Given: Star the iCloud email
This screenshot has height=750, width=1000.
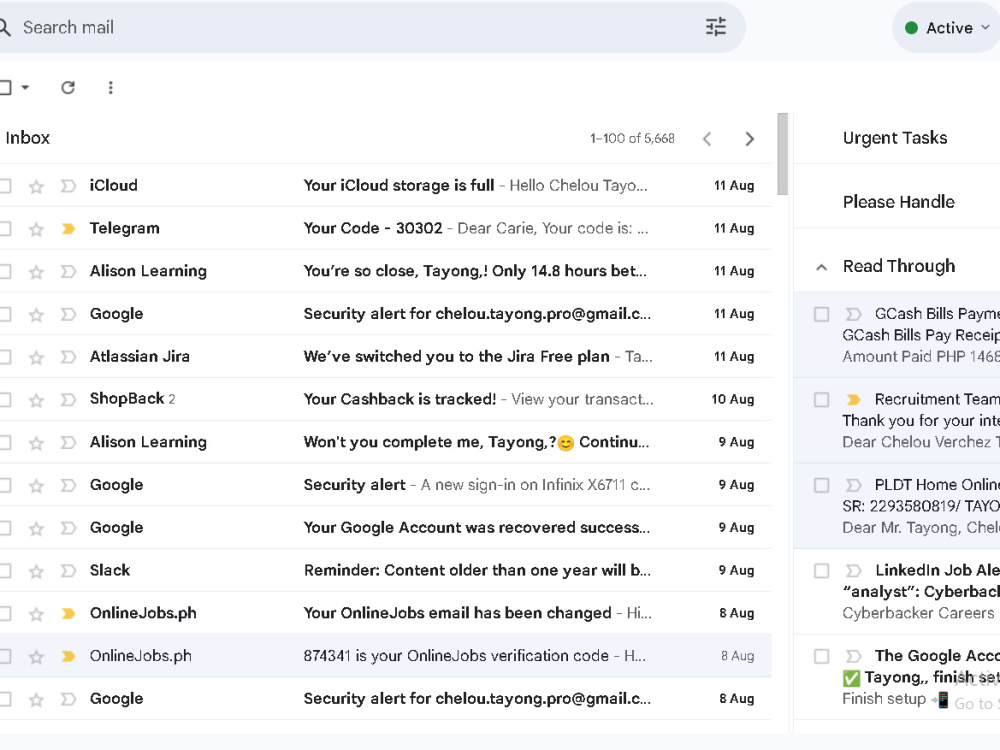Looking at the screenshot, I should pos(36,186).
